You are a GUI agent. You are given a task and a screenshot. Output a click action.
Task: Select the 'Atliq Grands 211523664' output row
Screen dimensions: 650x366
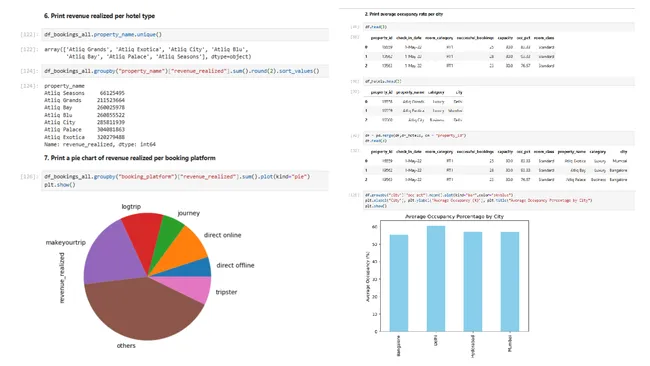tap(84, 100)
